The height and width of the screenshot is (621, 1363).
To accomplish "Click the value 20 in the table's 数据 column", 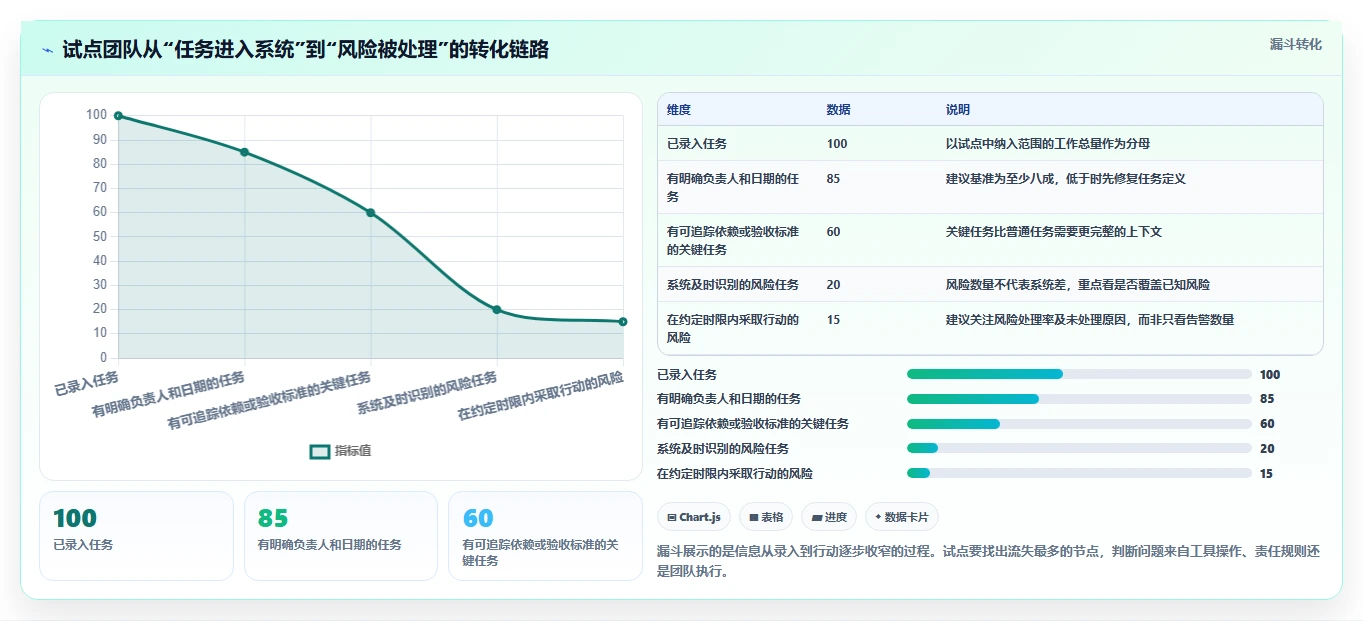I will tap(834, 285).
